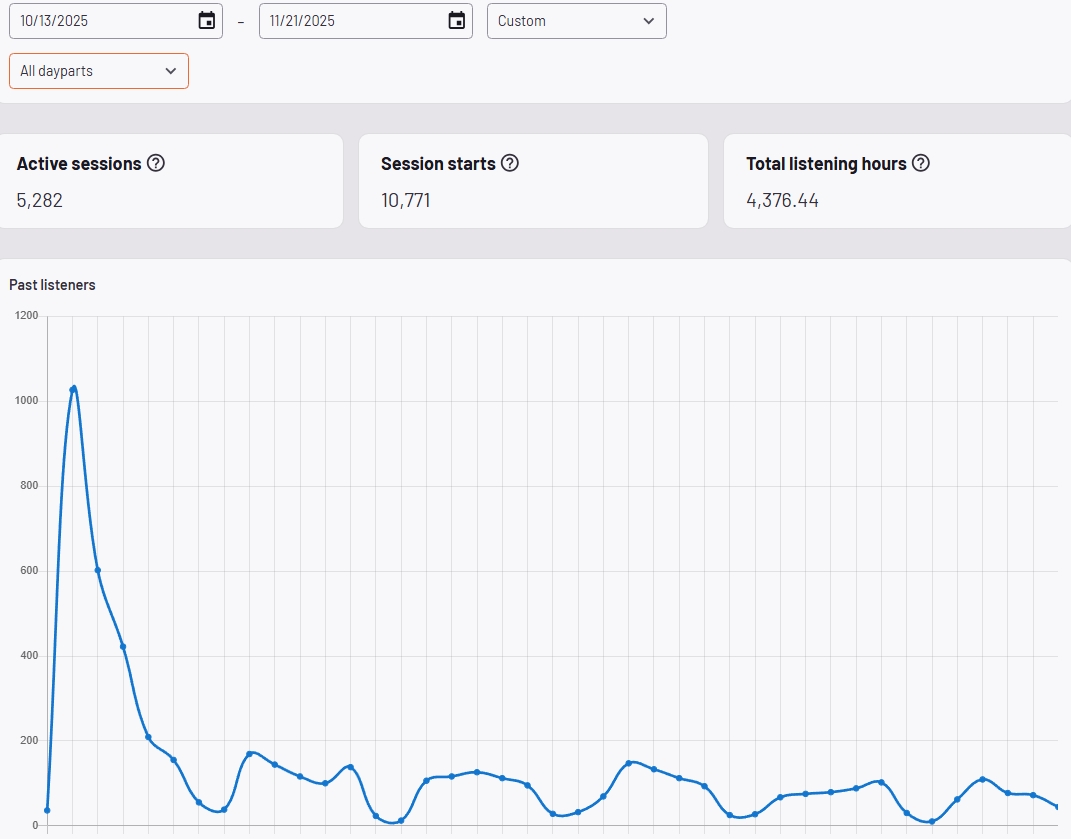Open the Custom date range dropdown

[576, 20]
